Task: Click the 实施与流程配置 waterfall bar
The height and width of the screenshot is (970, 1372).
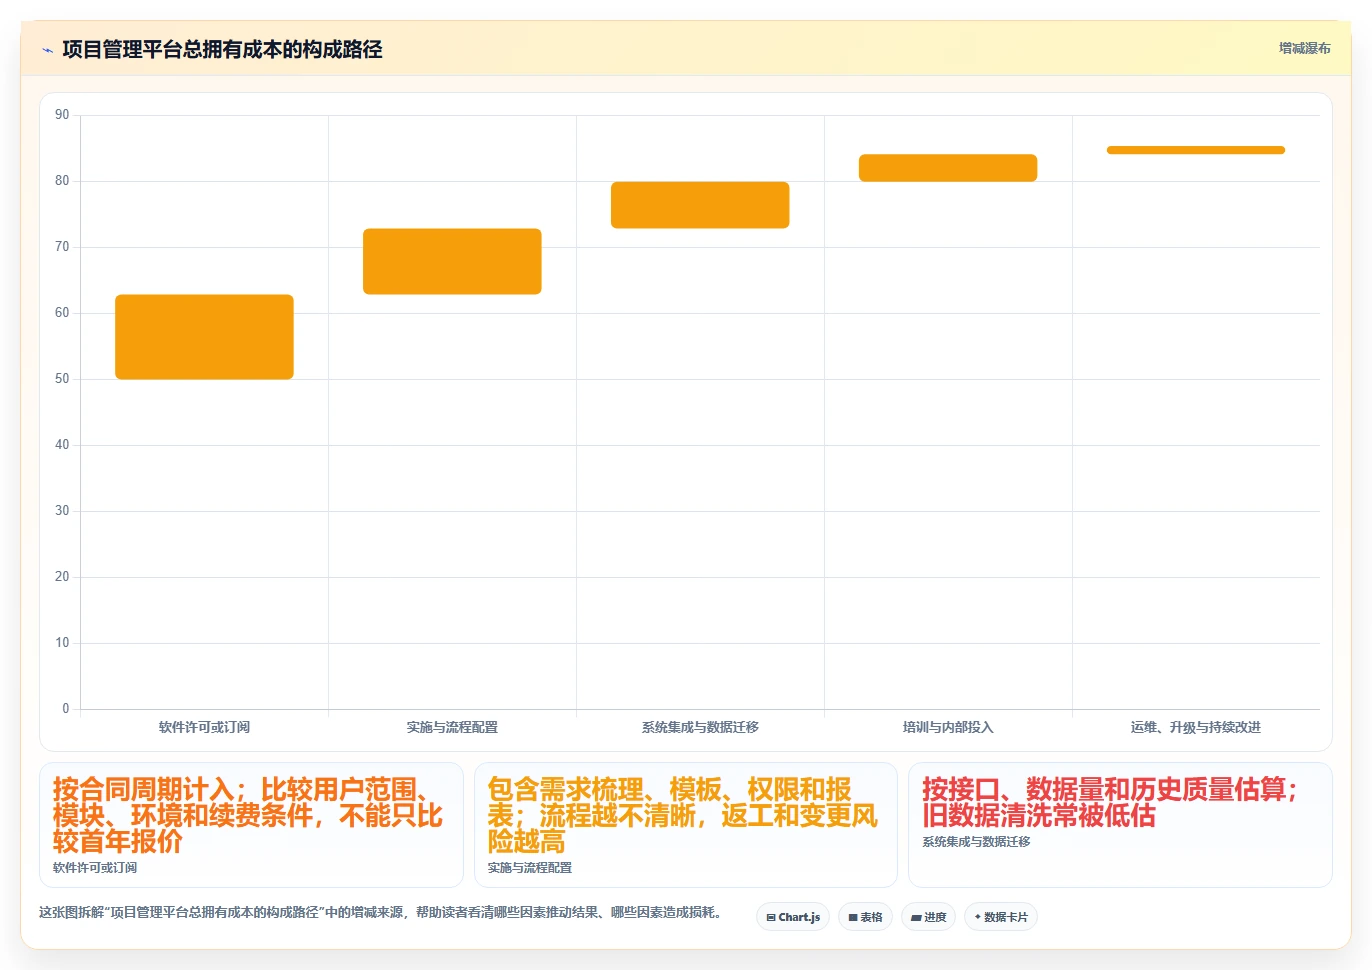Action: point(452,261)
